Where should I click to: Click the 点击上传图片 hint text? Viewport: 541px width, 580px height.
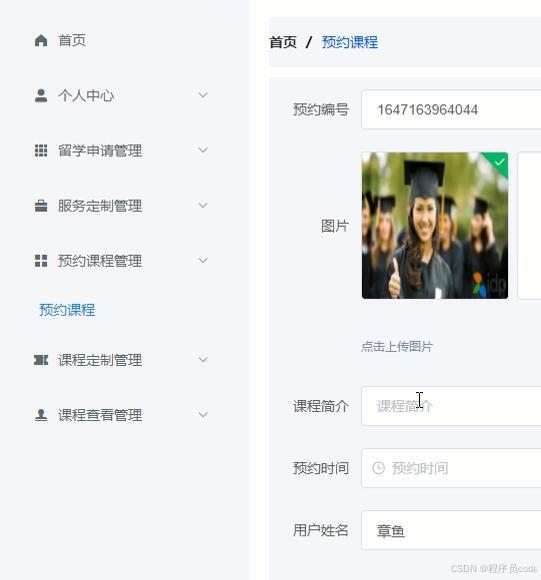tap(397, 346)
